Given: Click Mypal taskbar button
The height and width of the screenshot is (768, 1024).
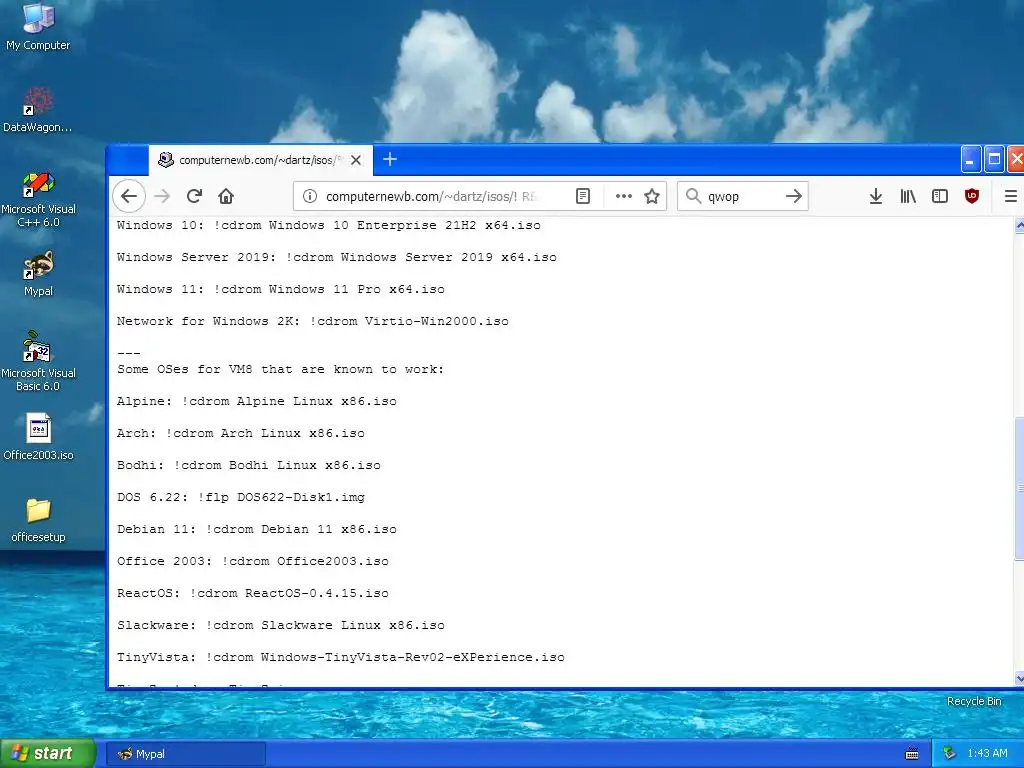Looking at the screenshot, I should [186, 754].
